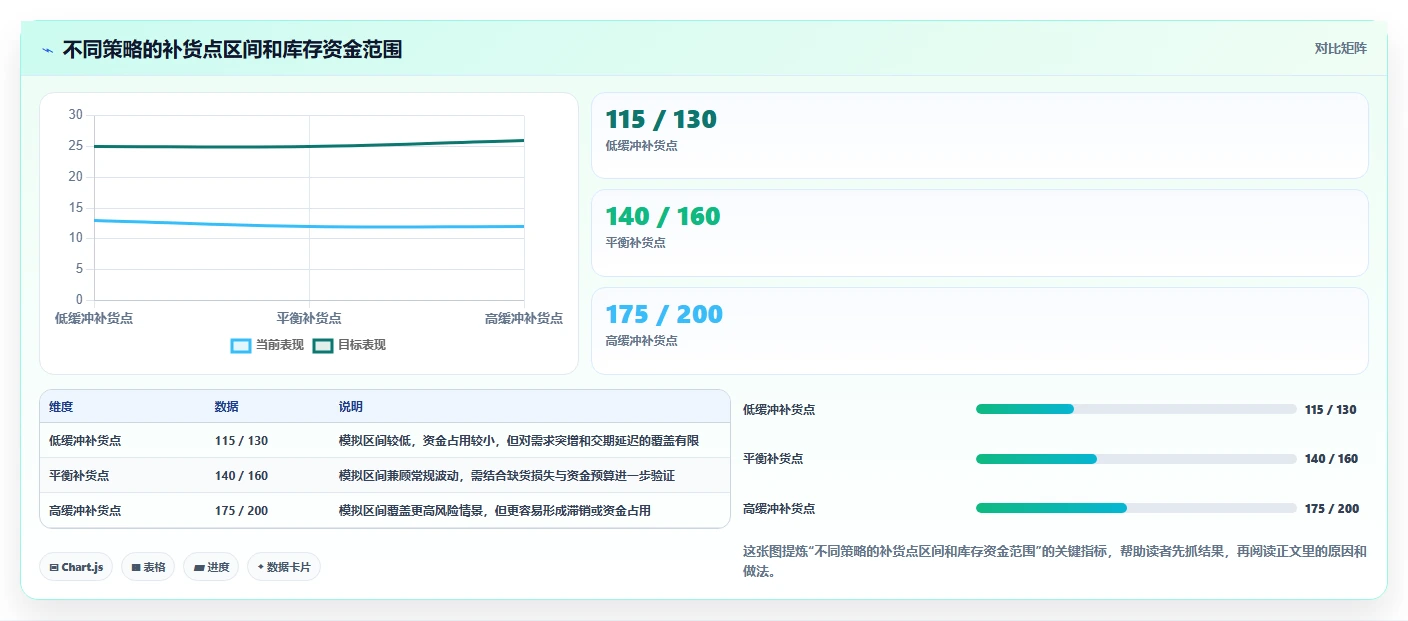The image size is (1408, 621).
Task: Click the summary paragraph starting 这张图提炼
Action: pyautogui.click(x=1054, y=562)
